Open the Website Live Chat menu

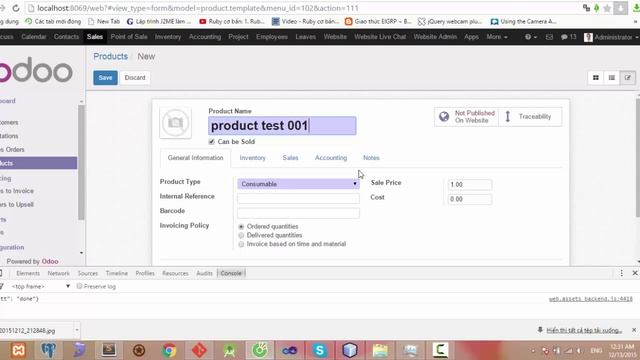(x=380, y=37)
